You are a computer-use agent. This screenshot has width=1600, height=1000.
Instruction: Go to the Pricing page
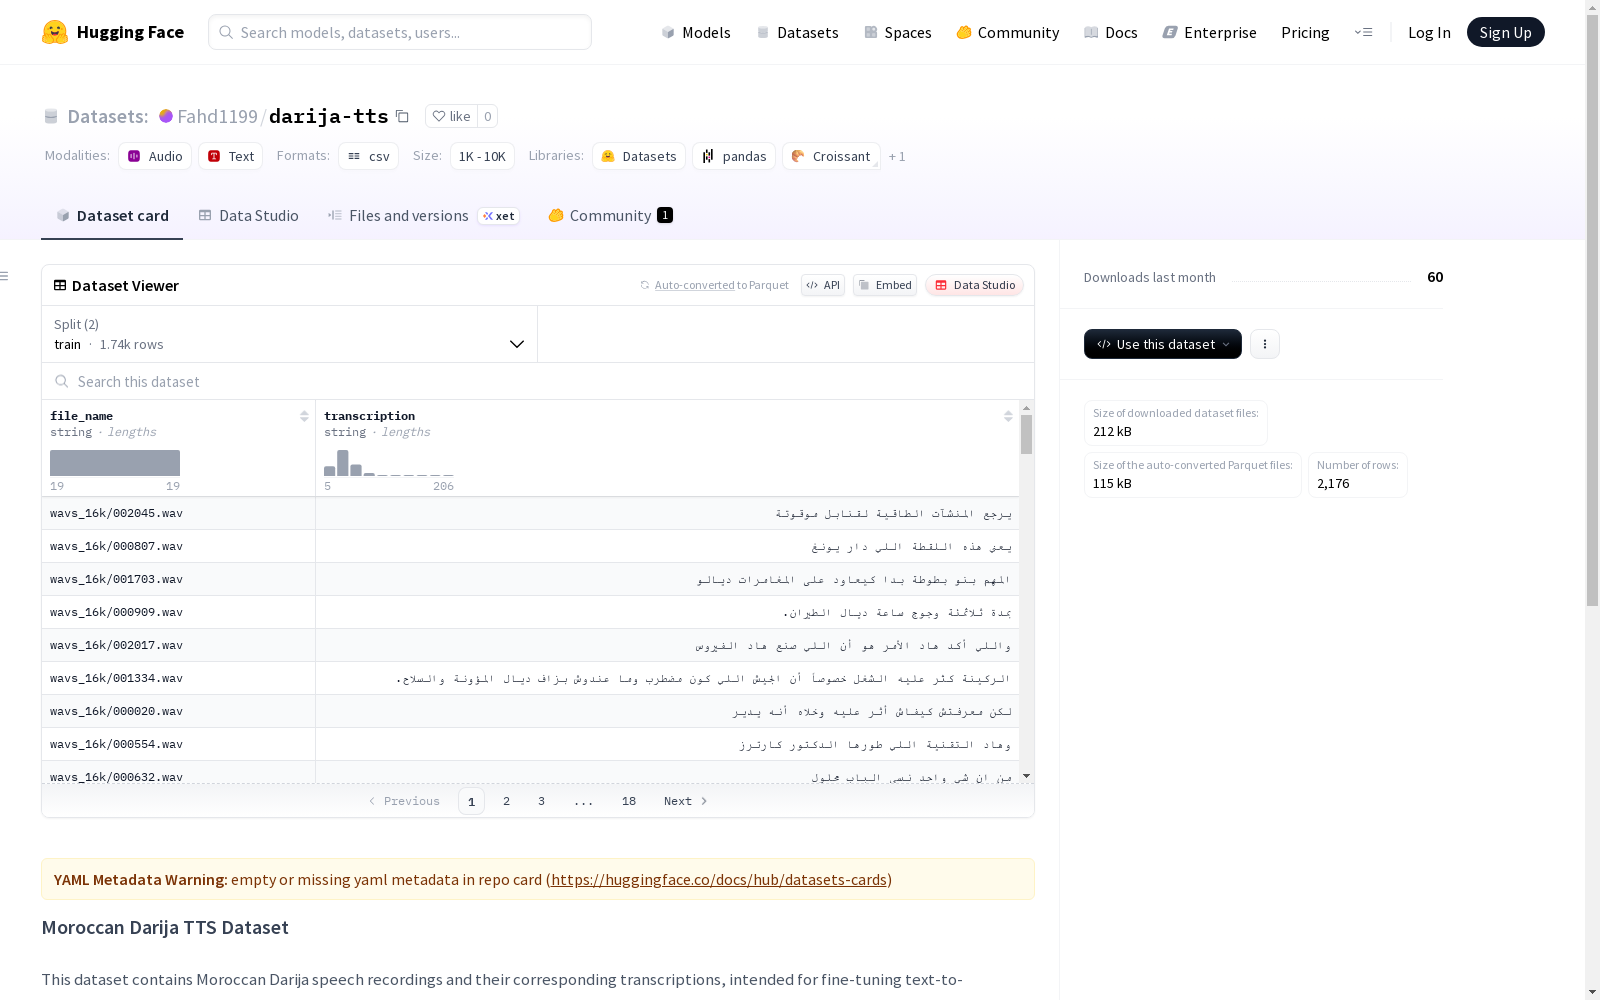coord(1305,32)
